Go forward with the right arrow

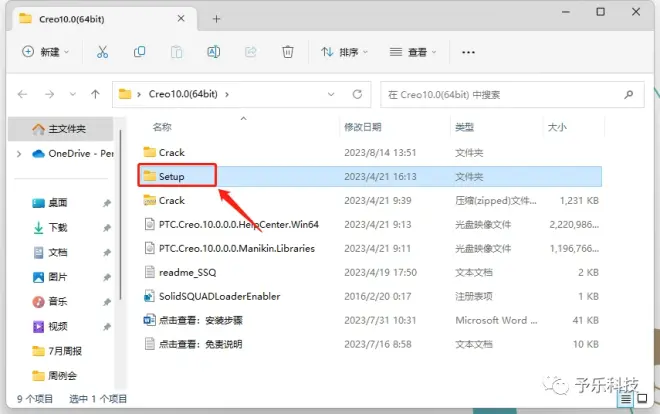(49, 94)
